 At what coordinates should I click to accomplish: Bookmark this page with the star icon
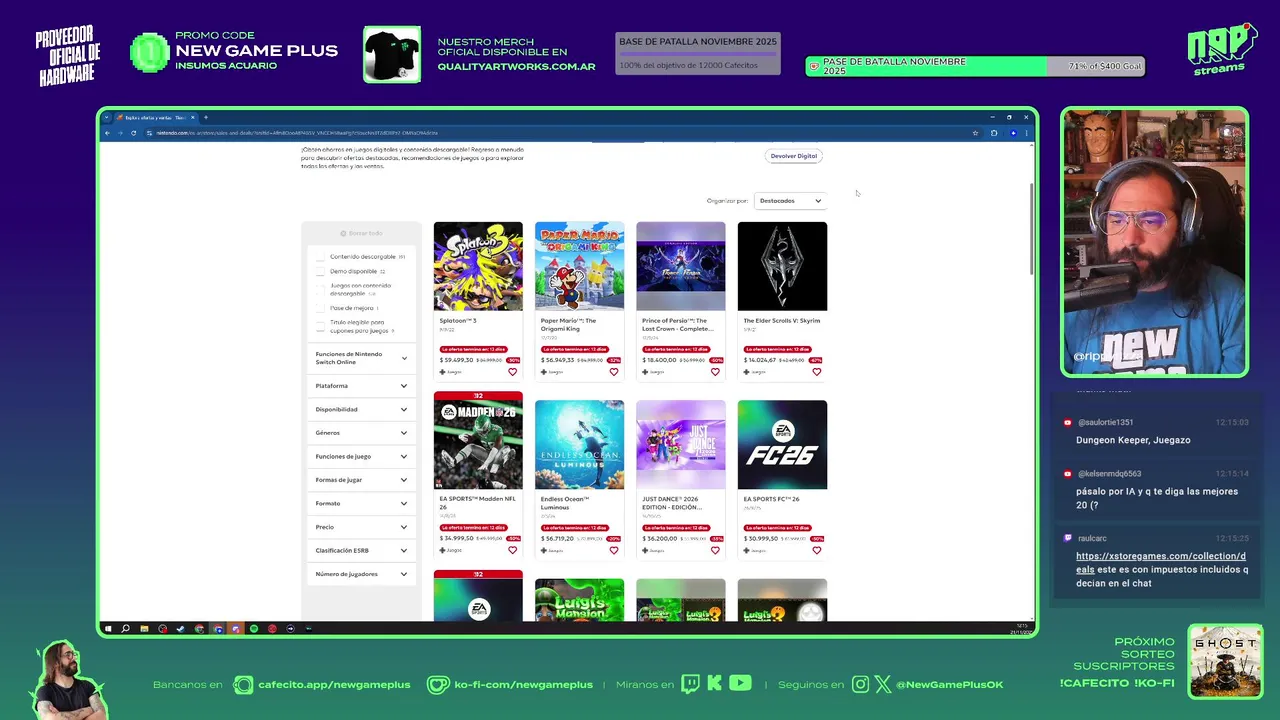click(976, 133)
